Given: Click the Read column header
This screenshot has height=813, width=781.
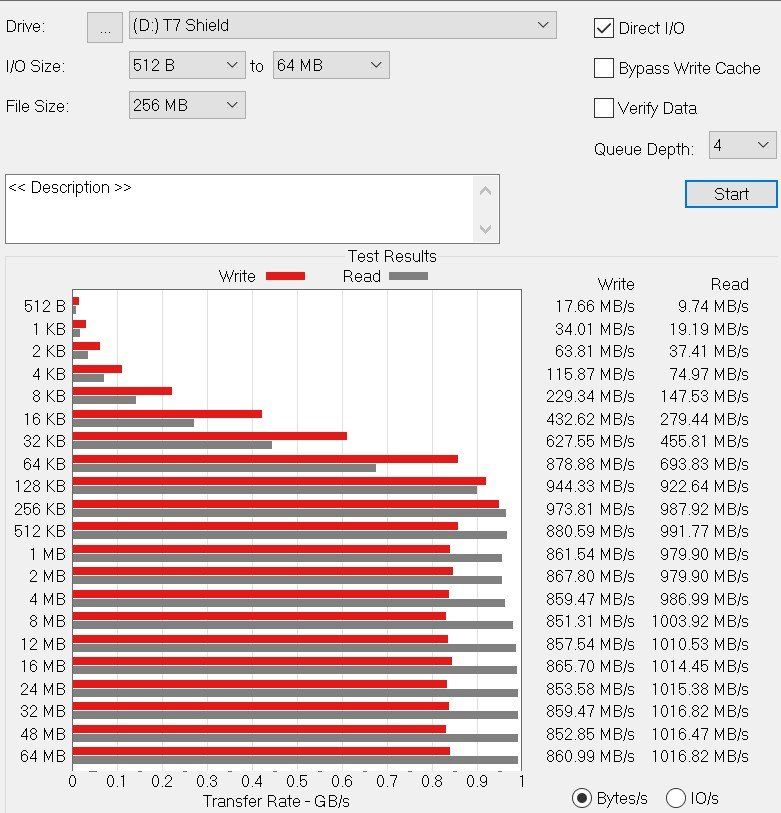Looking at the screenshot, I should 730,284.
